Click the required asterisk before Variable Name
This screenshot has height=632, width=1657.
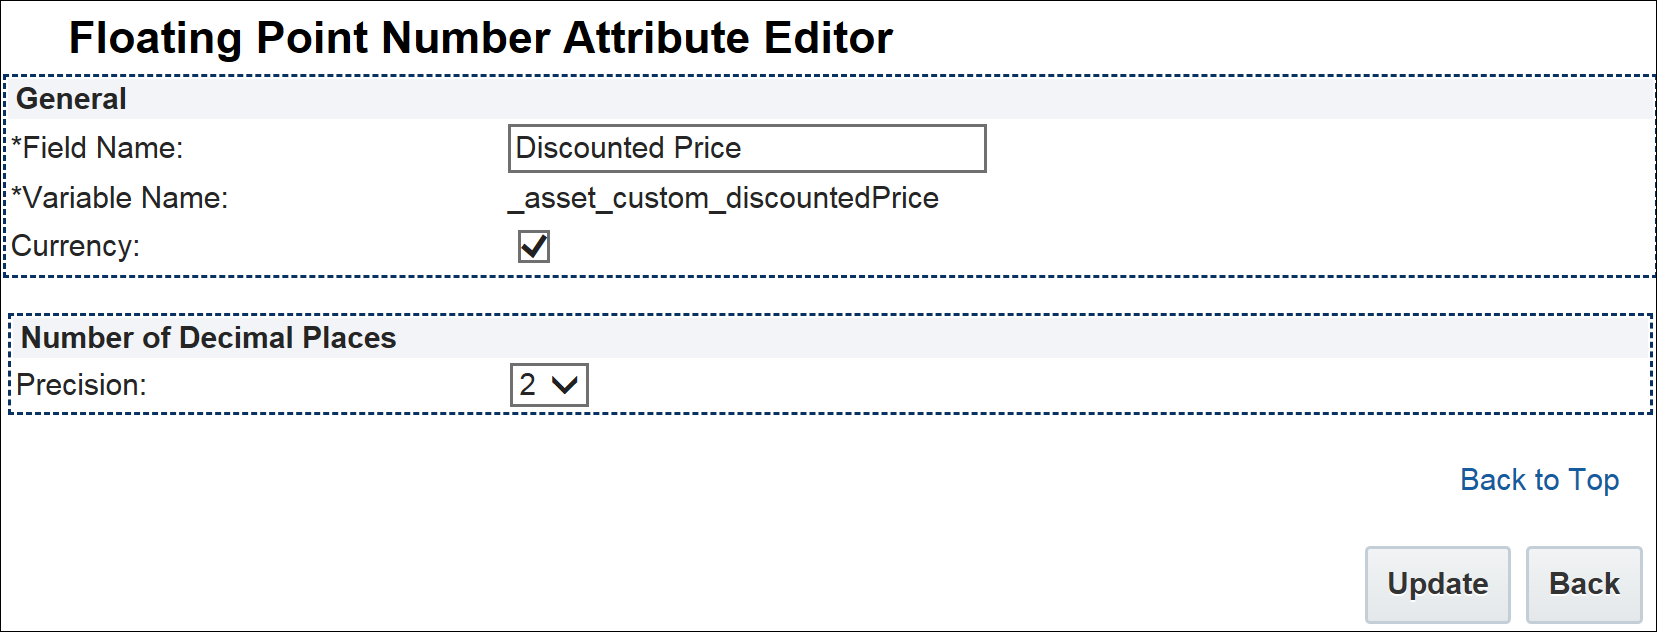coord(17,194)
